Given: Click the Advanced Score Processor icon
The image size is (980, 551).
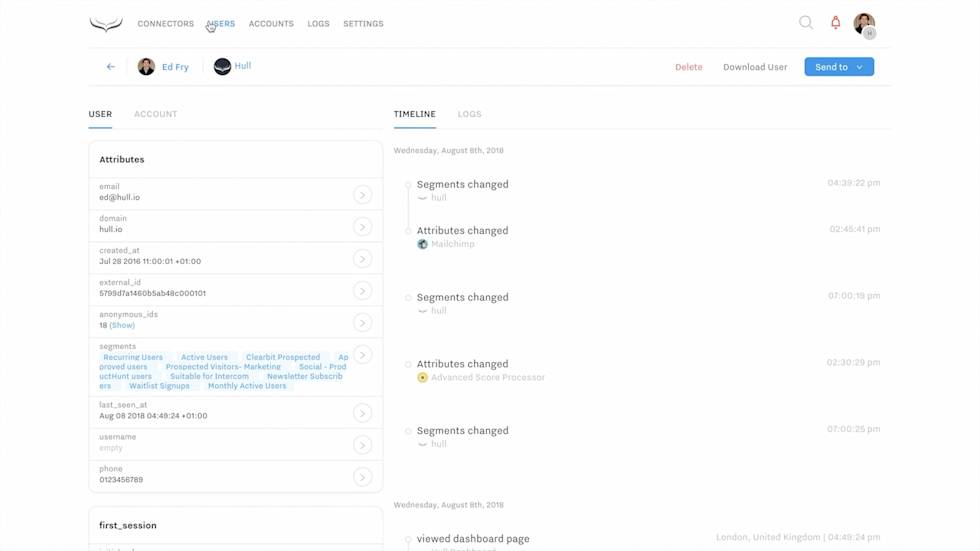Looking at the screenshot, I should point(422,378).
